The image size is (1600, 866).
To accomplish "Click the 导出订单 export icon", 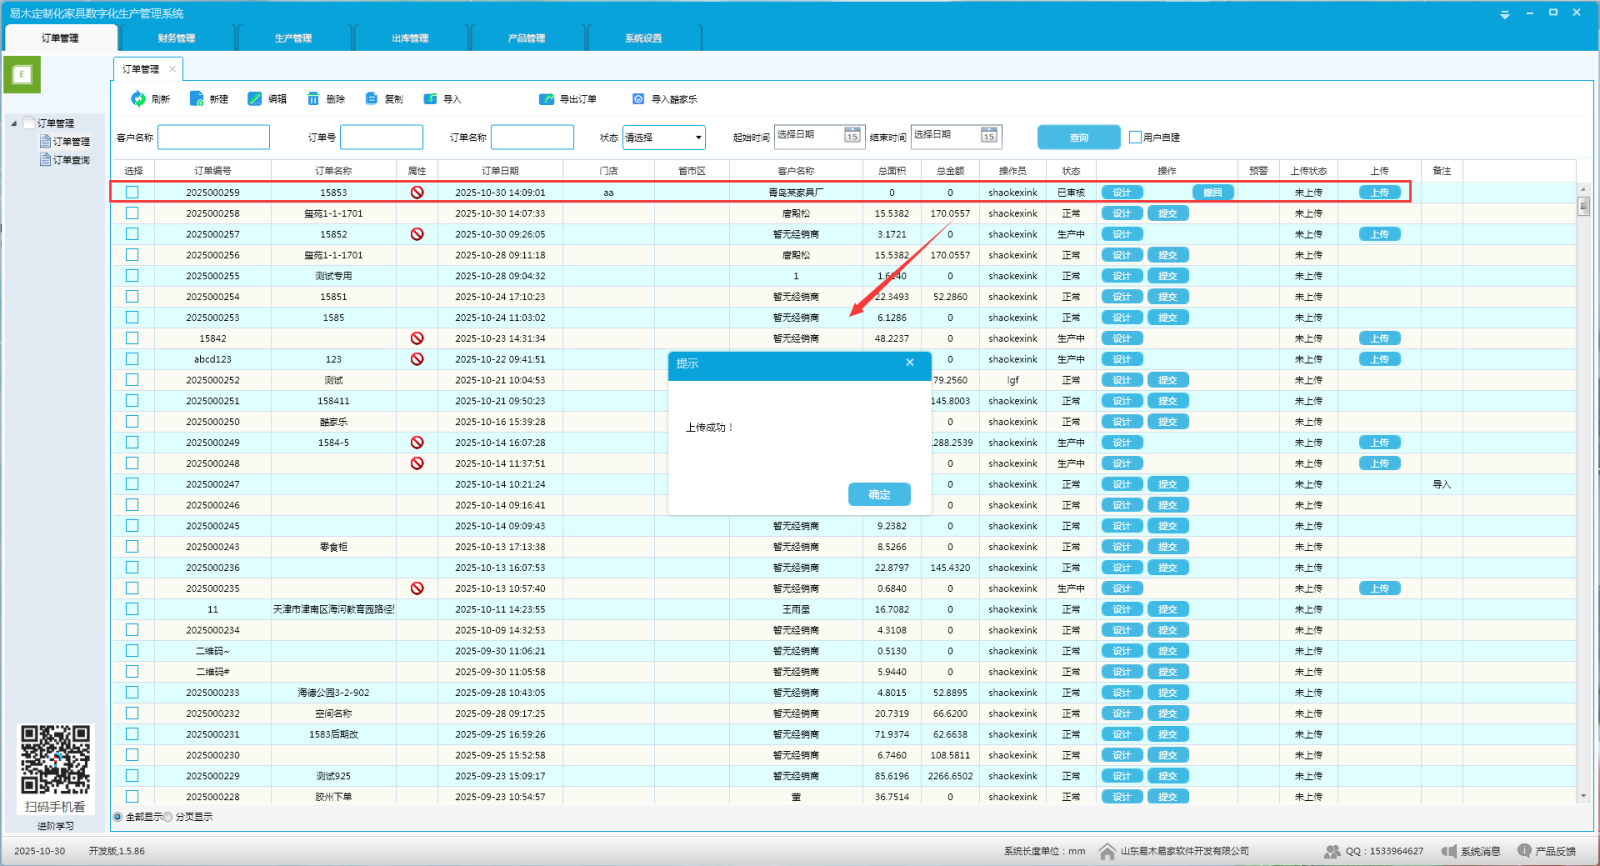I will tap(546, 99).
